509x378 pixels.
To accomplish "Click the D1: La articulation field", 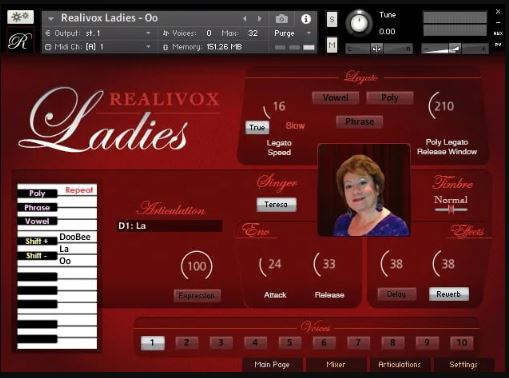I will (x=169, y=226).
